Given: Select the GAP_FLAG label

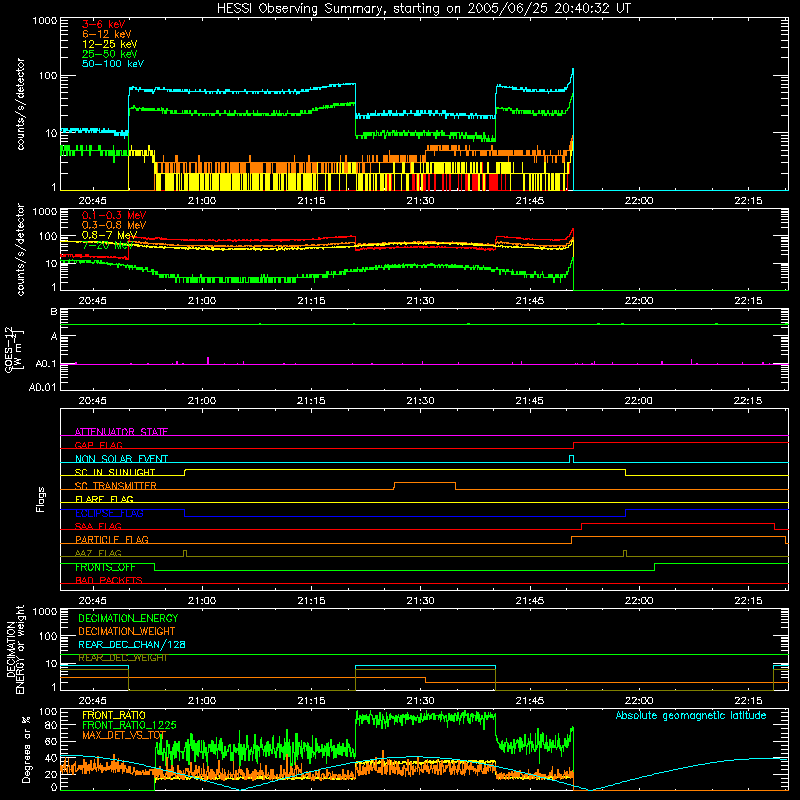Looking at the screenshot, I should pos(98,445).
